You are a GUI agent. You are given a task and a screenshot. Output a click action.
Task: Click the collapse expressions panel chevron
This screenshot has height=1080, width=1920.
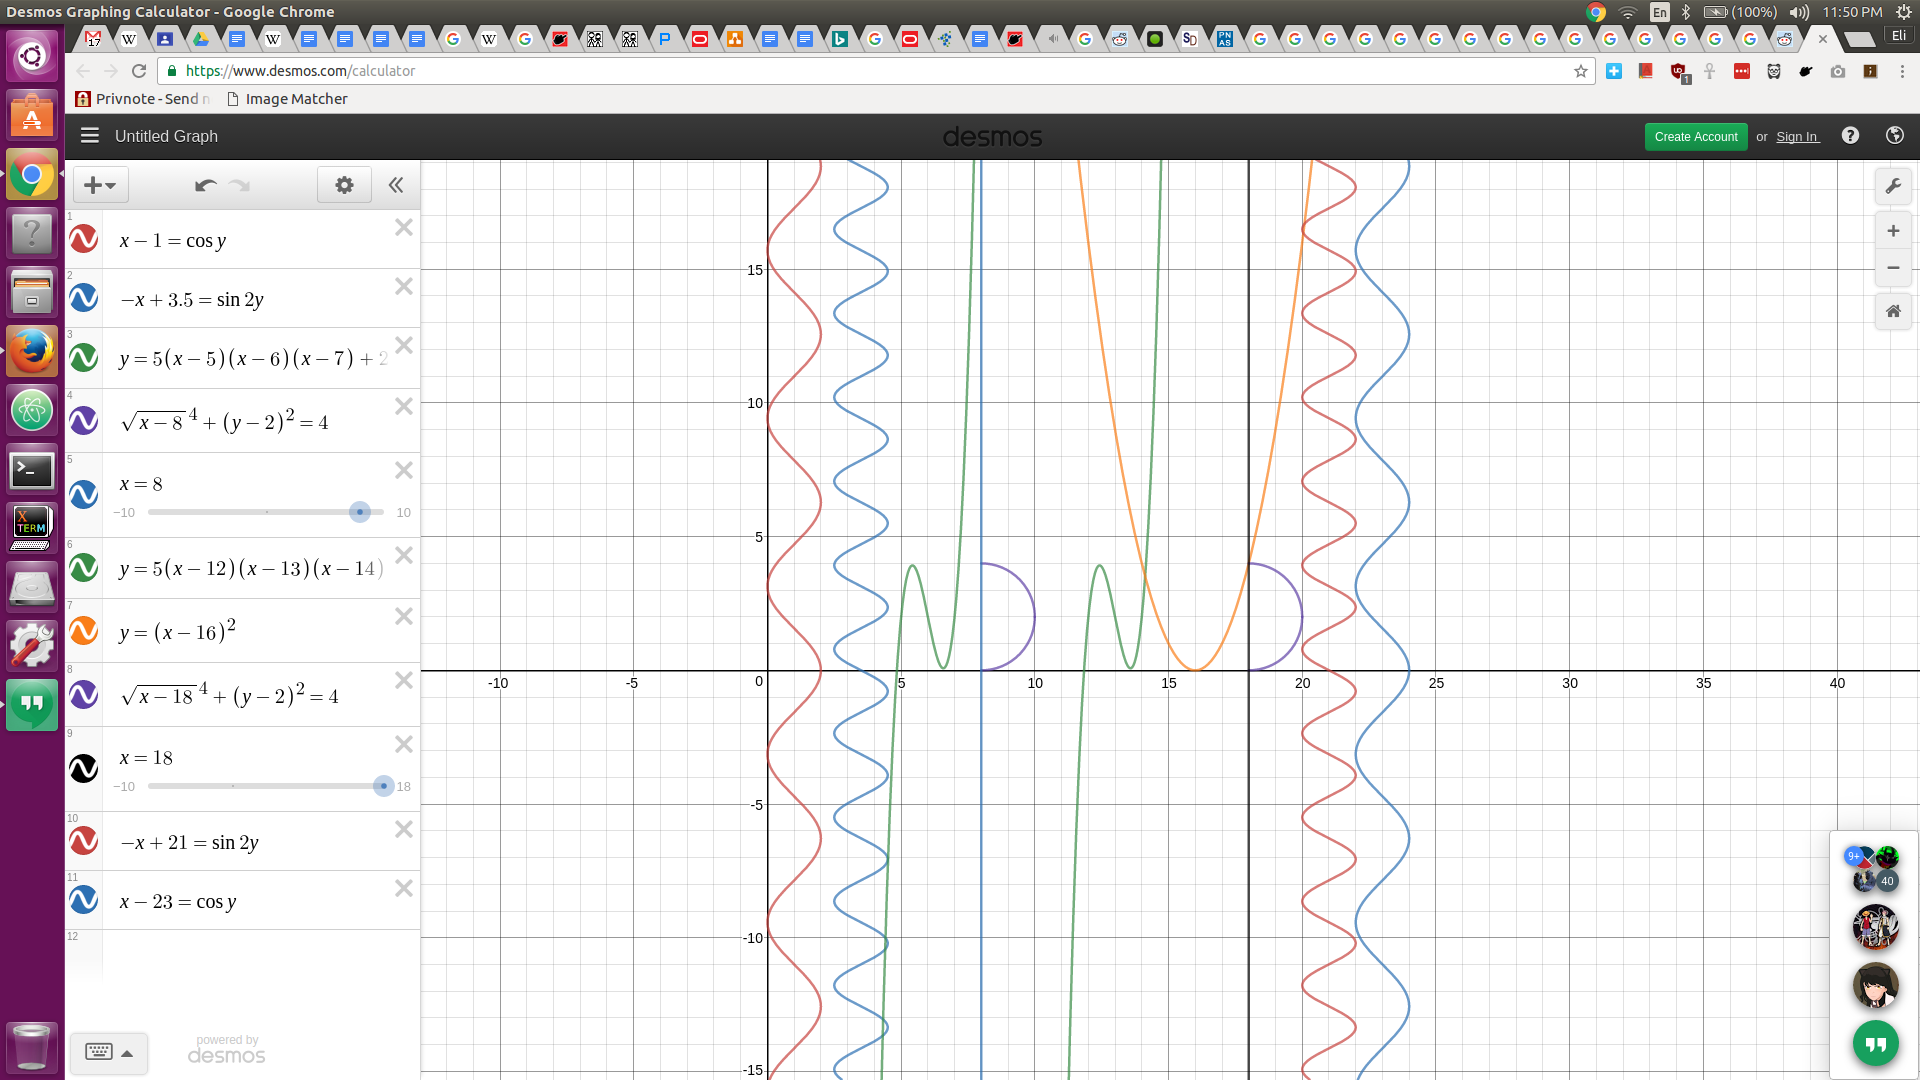(396, 185)
